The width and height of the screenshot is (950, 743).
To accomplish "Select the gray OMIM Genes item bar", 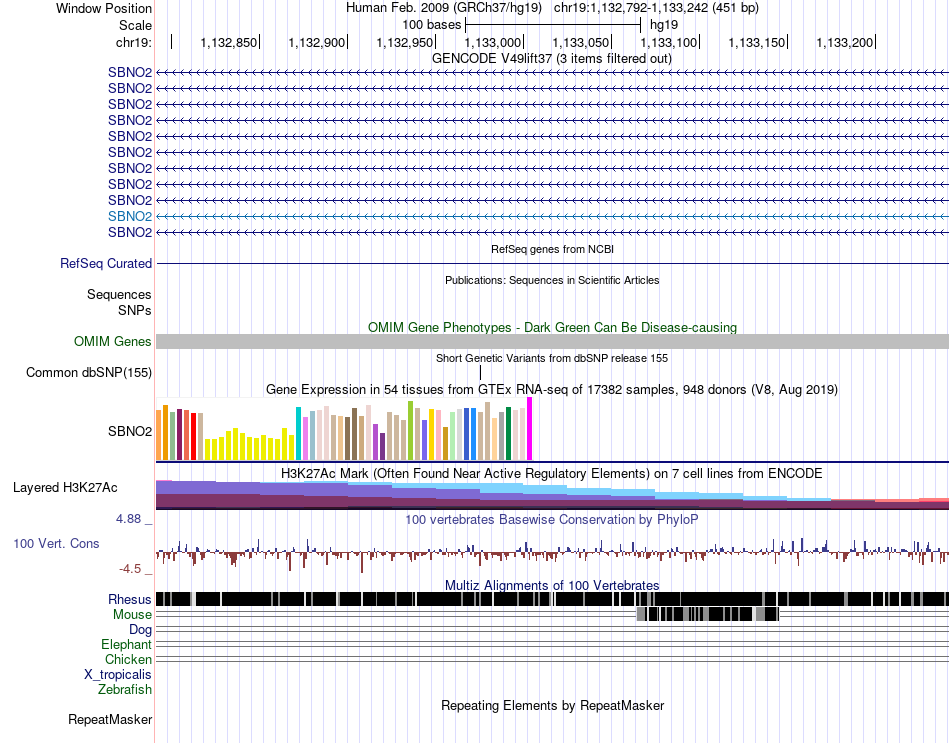I will pyautogui.click(x=552, y=341).
